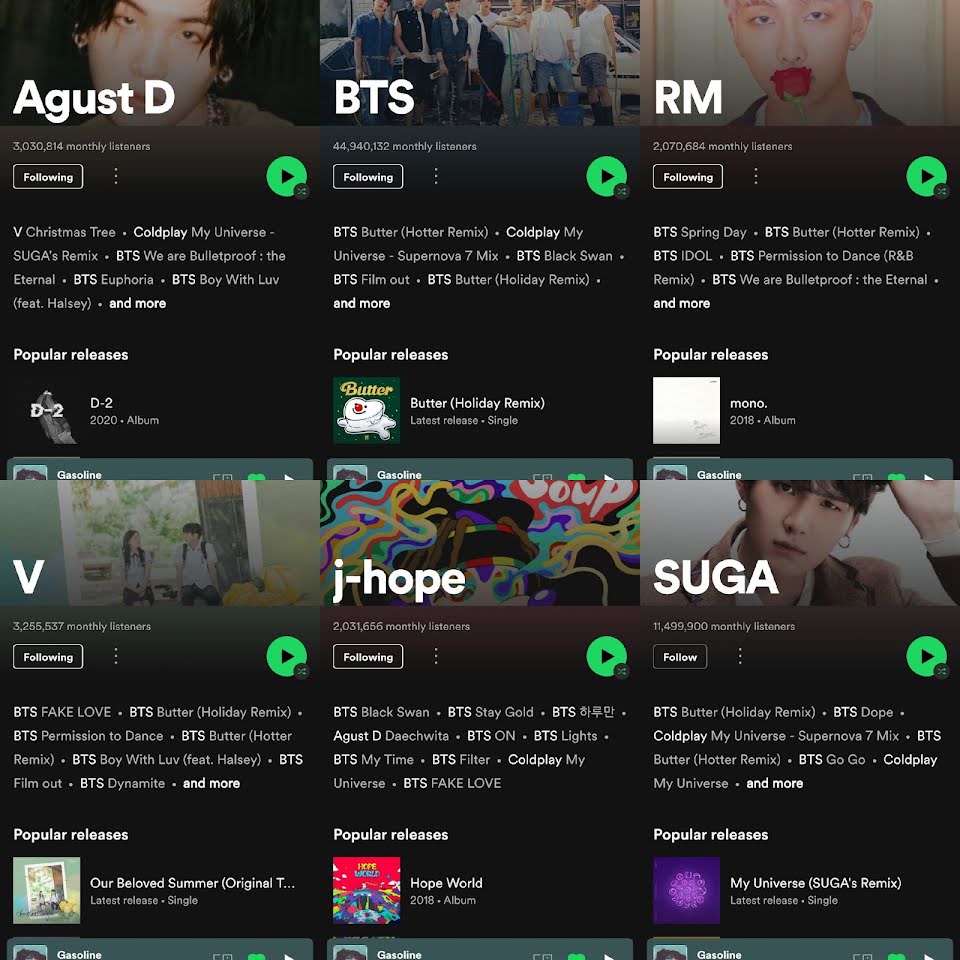Follow SUGA with the Follow button

(x=680, y=657)
